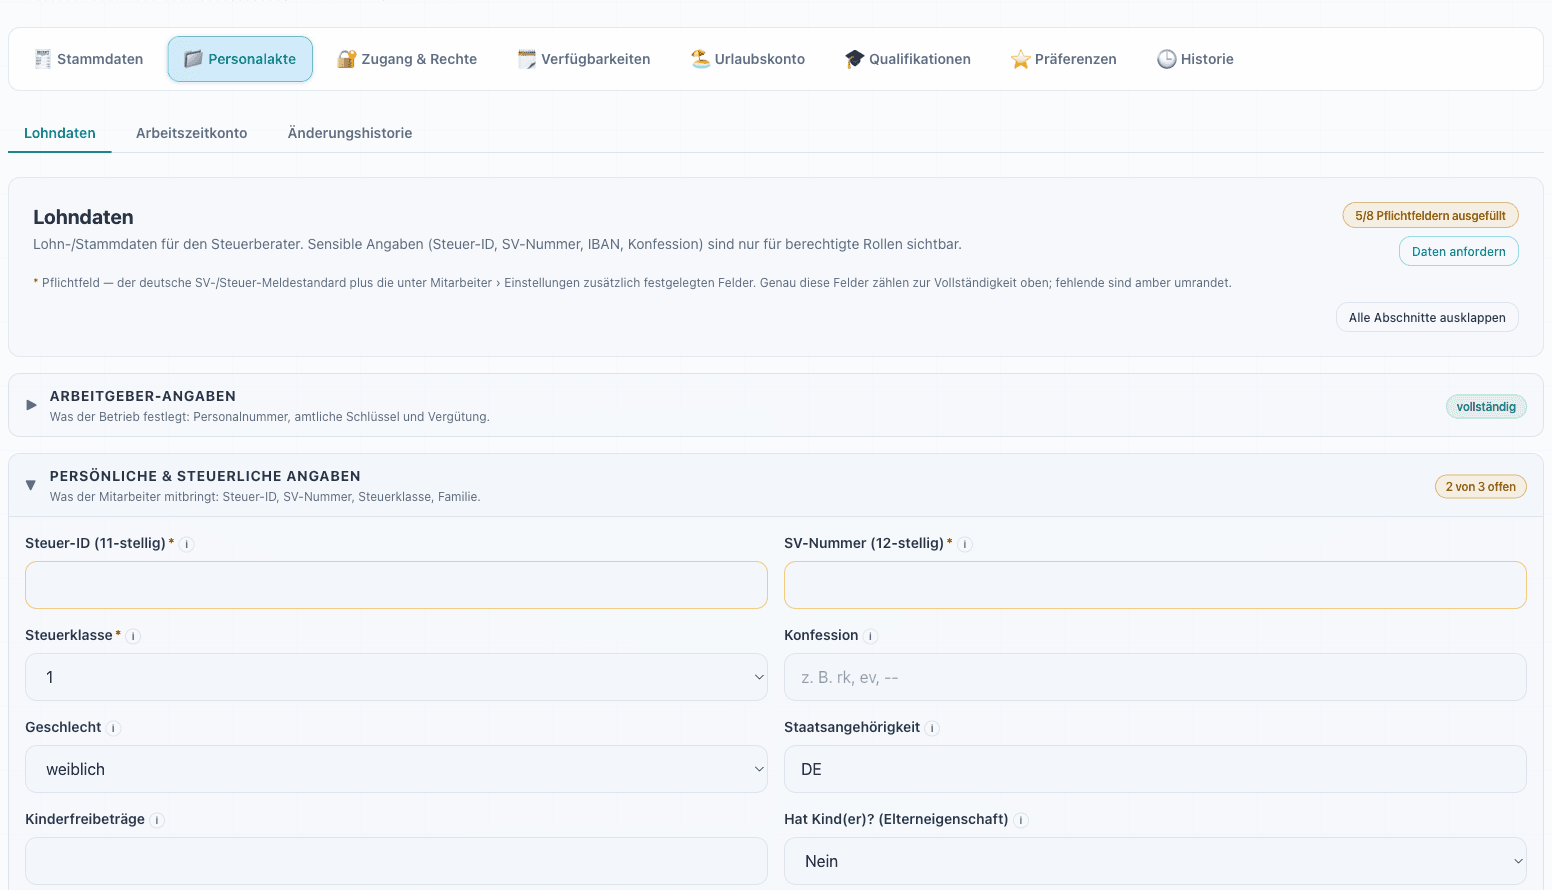Click the calendar icon of Verfügbarkeiten

point(527,59)
